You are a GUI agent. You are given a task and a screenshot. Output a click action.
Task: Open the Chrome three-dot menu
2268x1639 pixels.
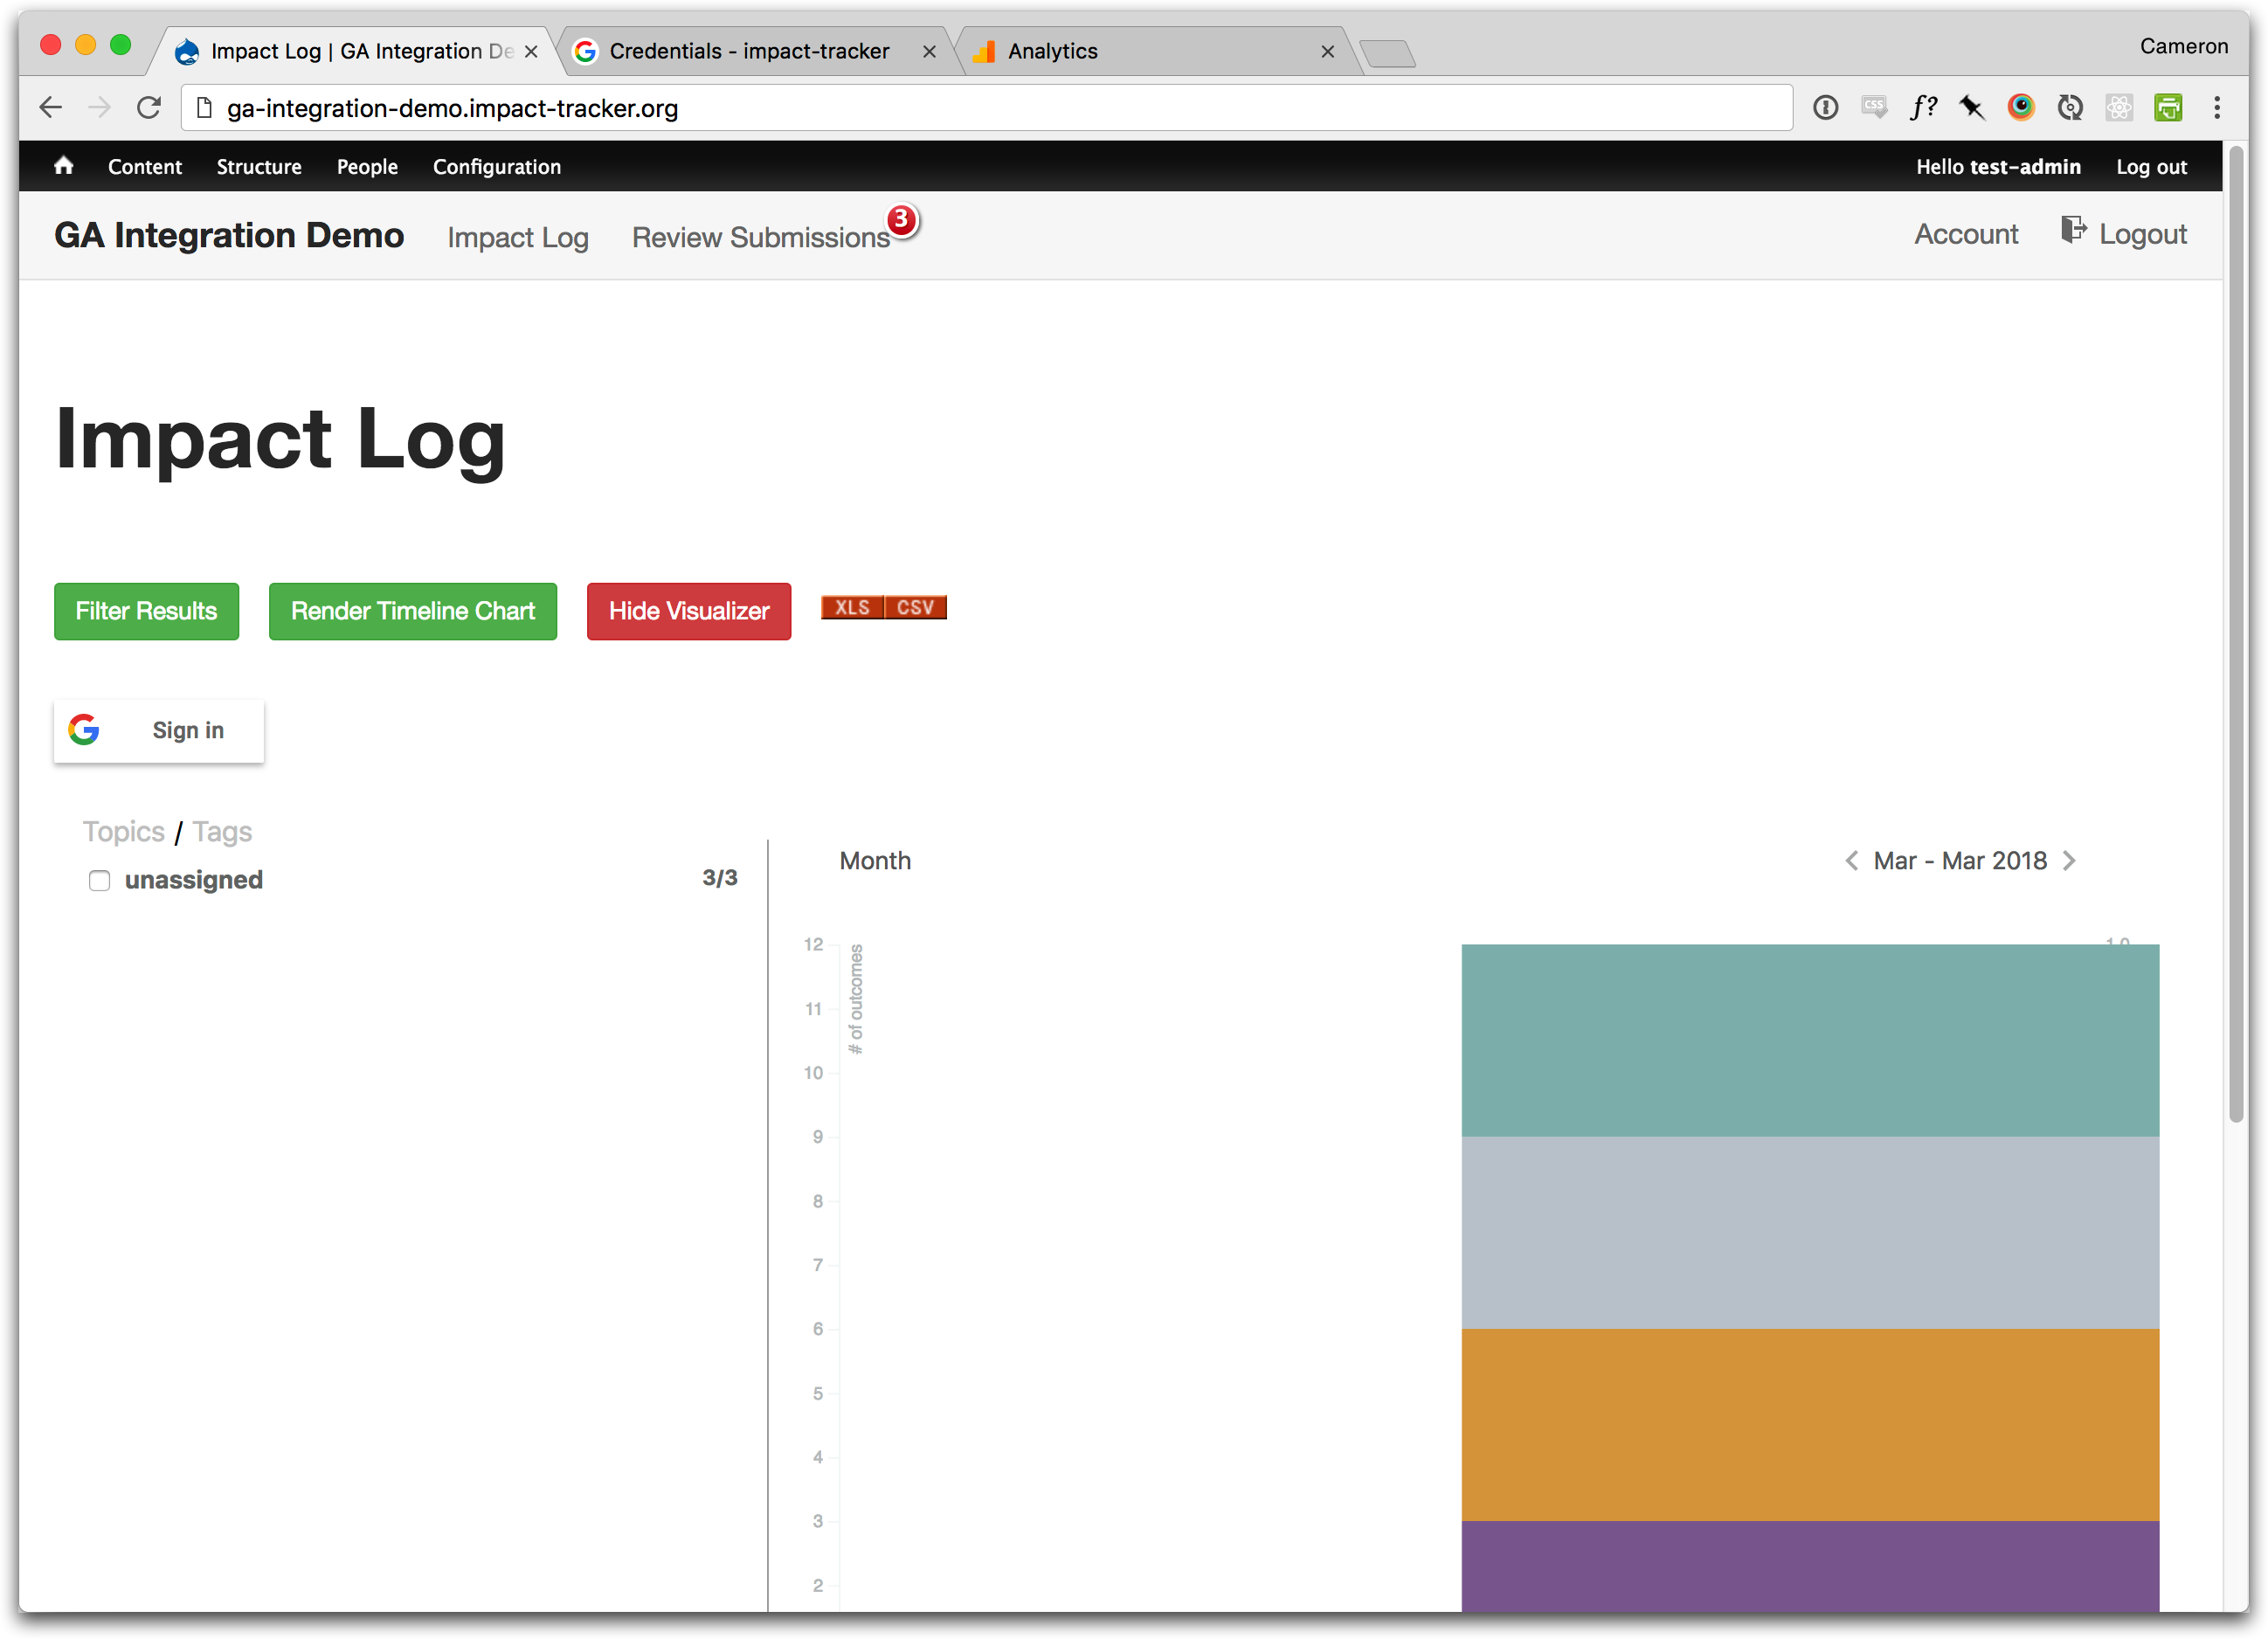click(2216, 108)
